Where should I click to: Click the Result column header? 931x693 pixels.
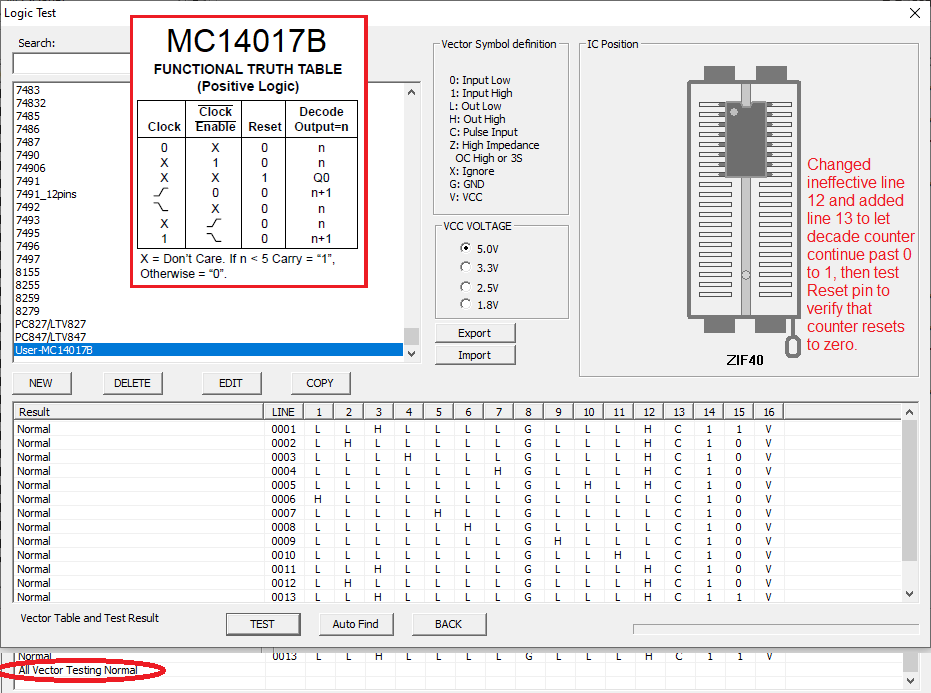tap(138, 412)
